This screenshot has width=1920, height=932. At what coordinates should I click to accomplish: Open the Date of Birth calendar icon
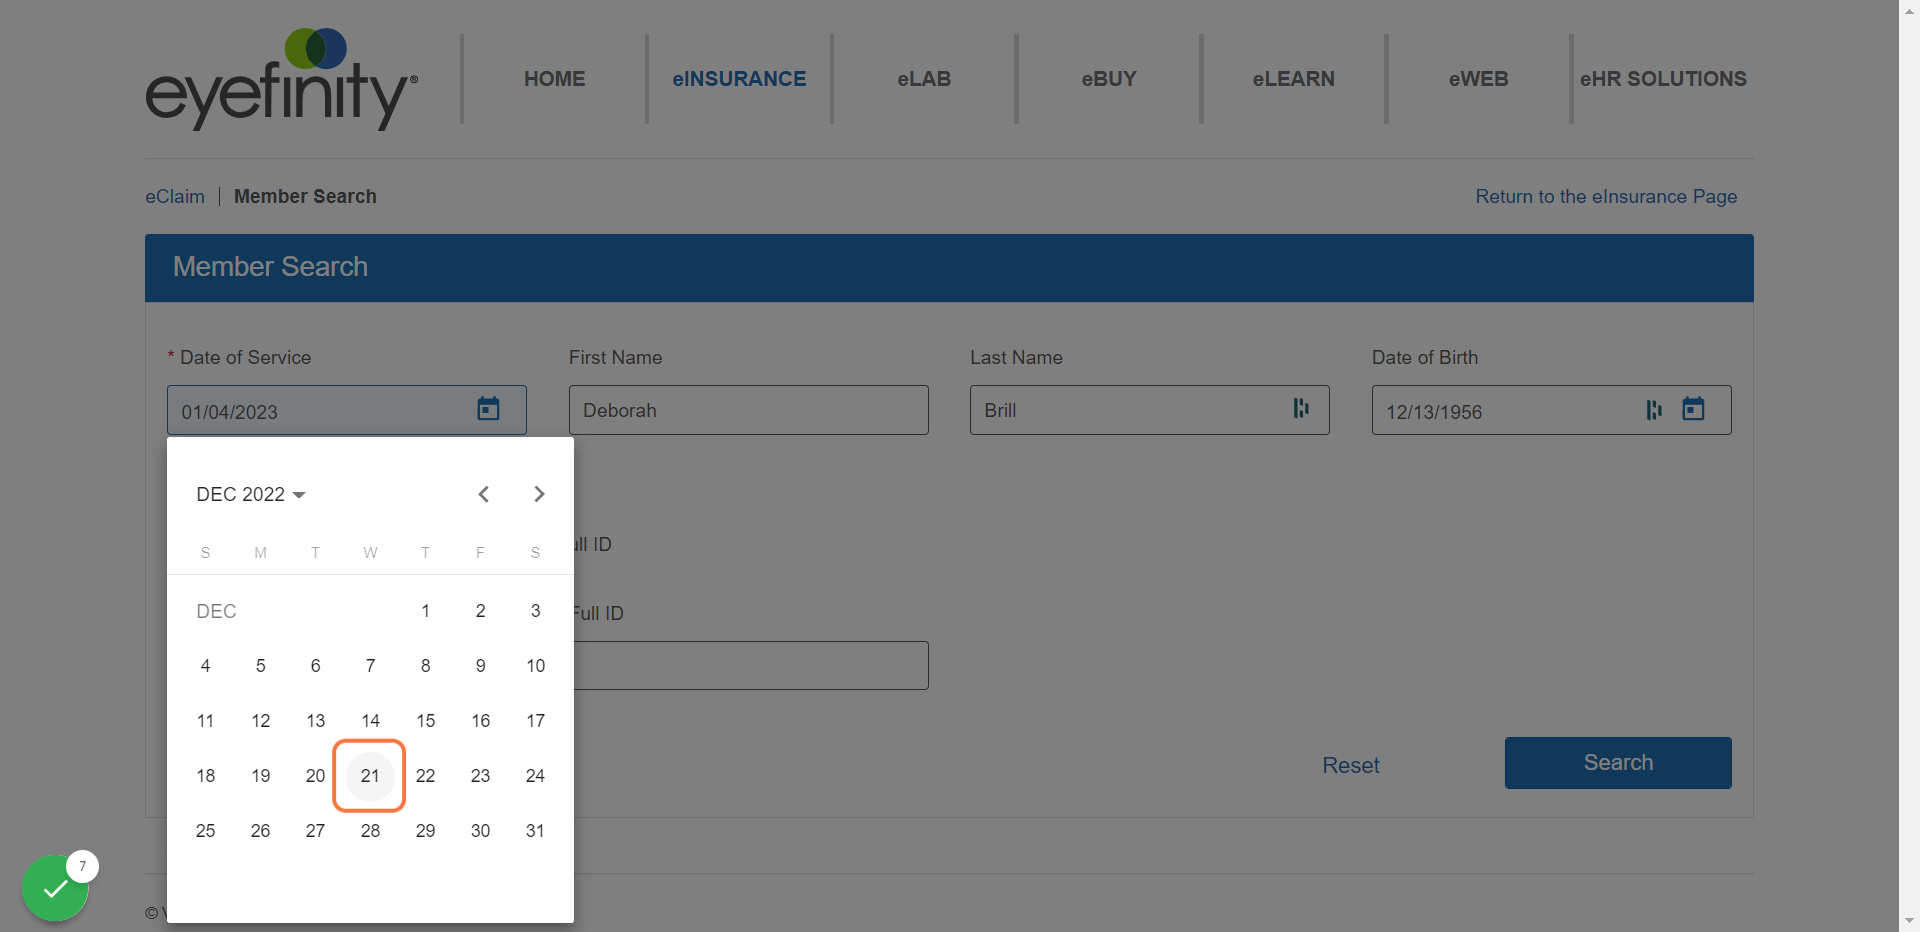pyautogui.click(x=1693, y=409)
